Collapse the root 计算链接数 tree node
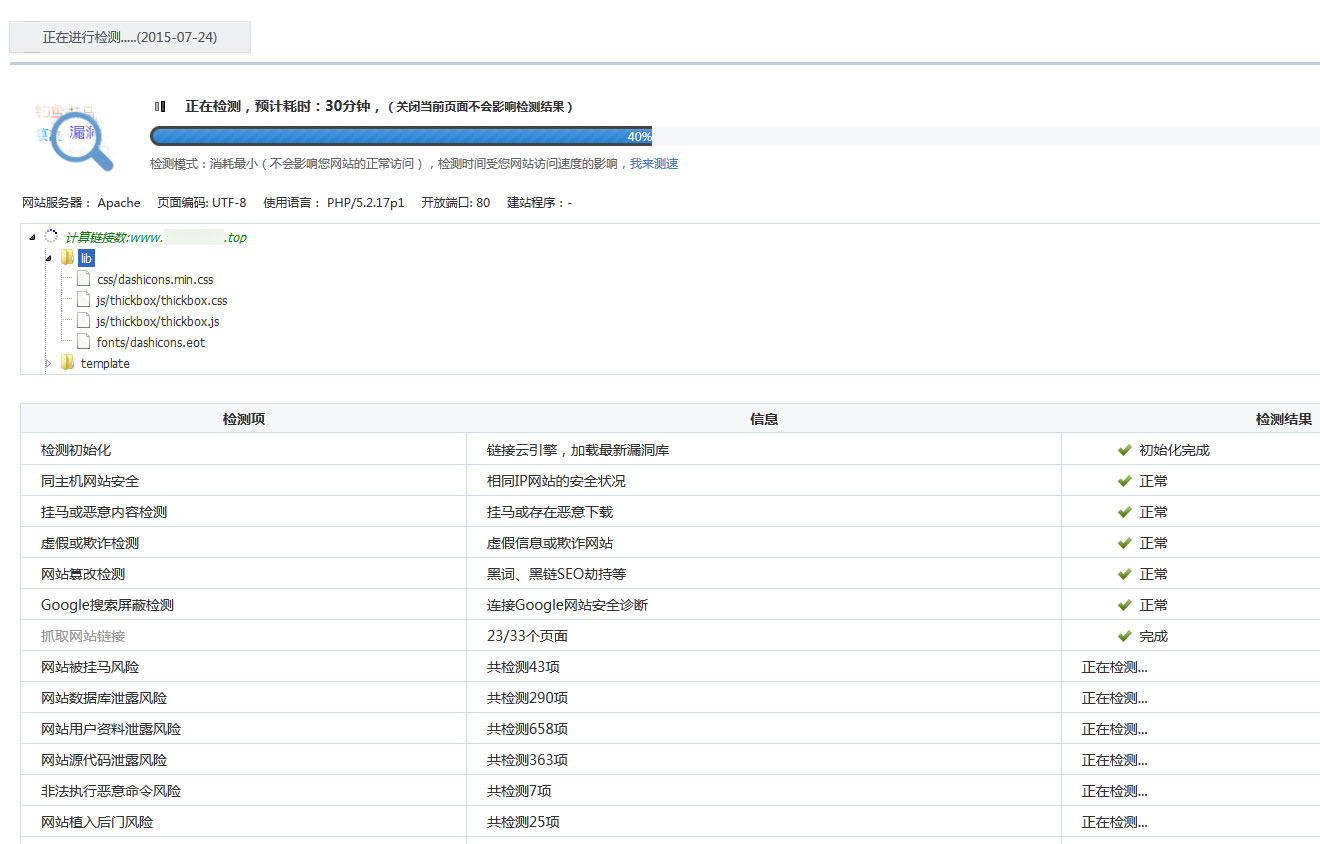Image resolution: width=1320 pixels, height=844 pixels. coord(32,238)
